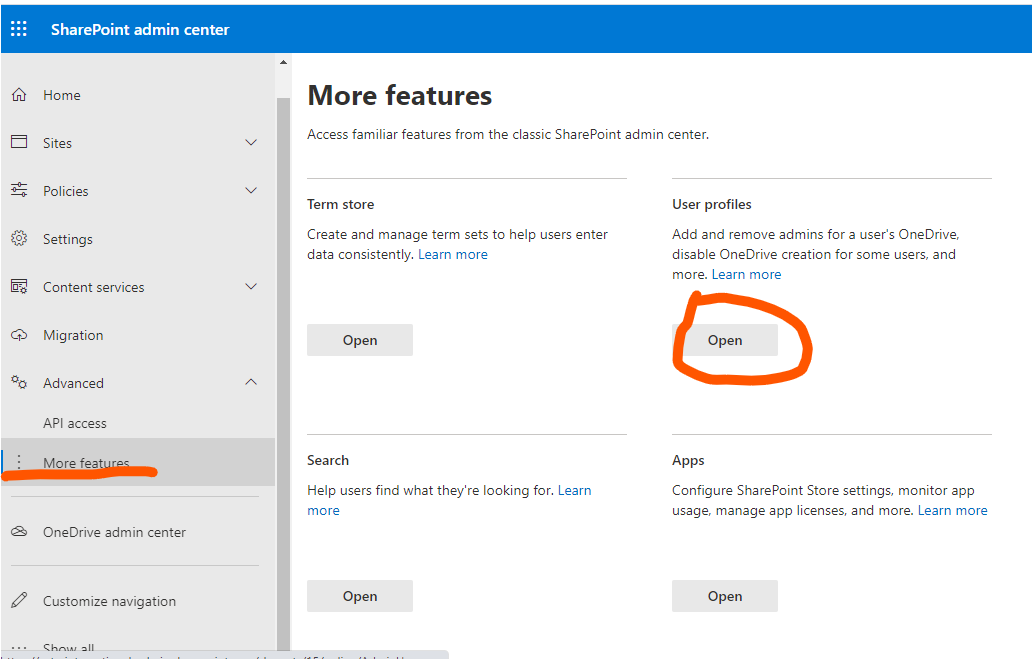Click the Customize navigation pencil icon
This screenshot has width=1032, height=659.
[19, 600]
